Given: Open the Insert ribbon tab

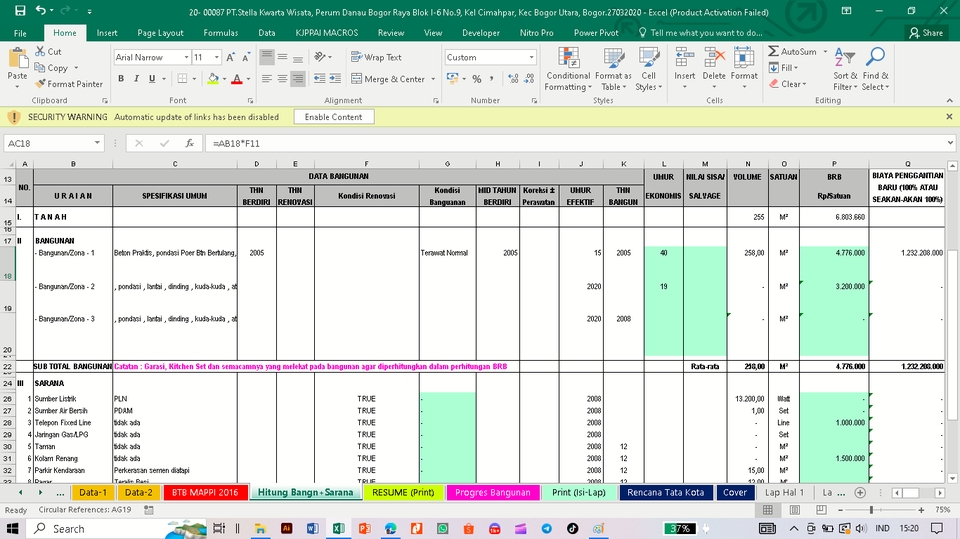Looking at the screenshot, I should tap(107, 33).
